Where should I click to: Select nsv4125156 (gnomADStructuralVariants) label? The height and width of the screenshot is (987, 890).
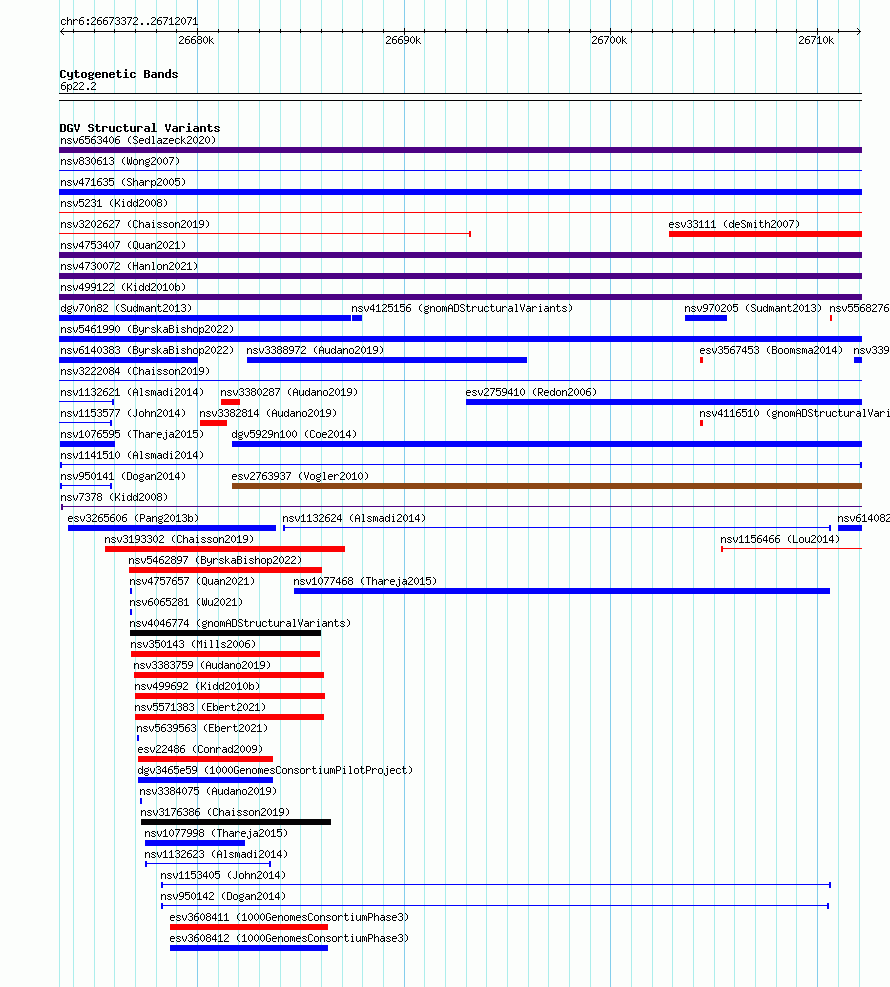point(462,308)
